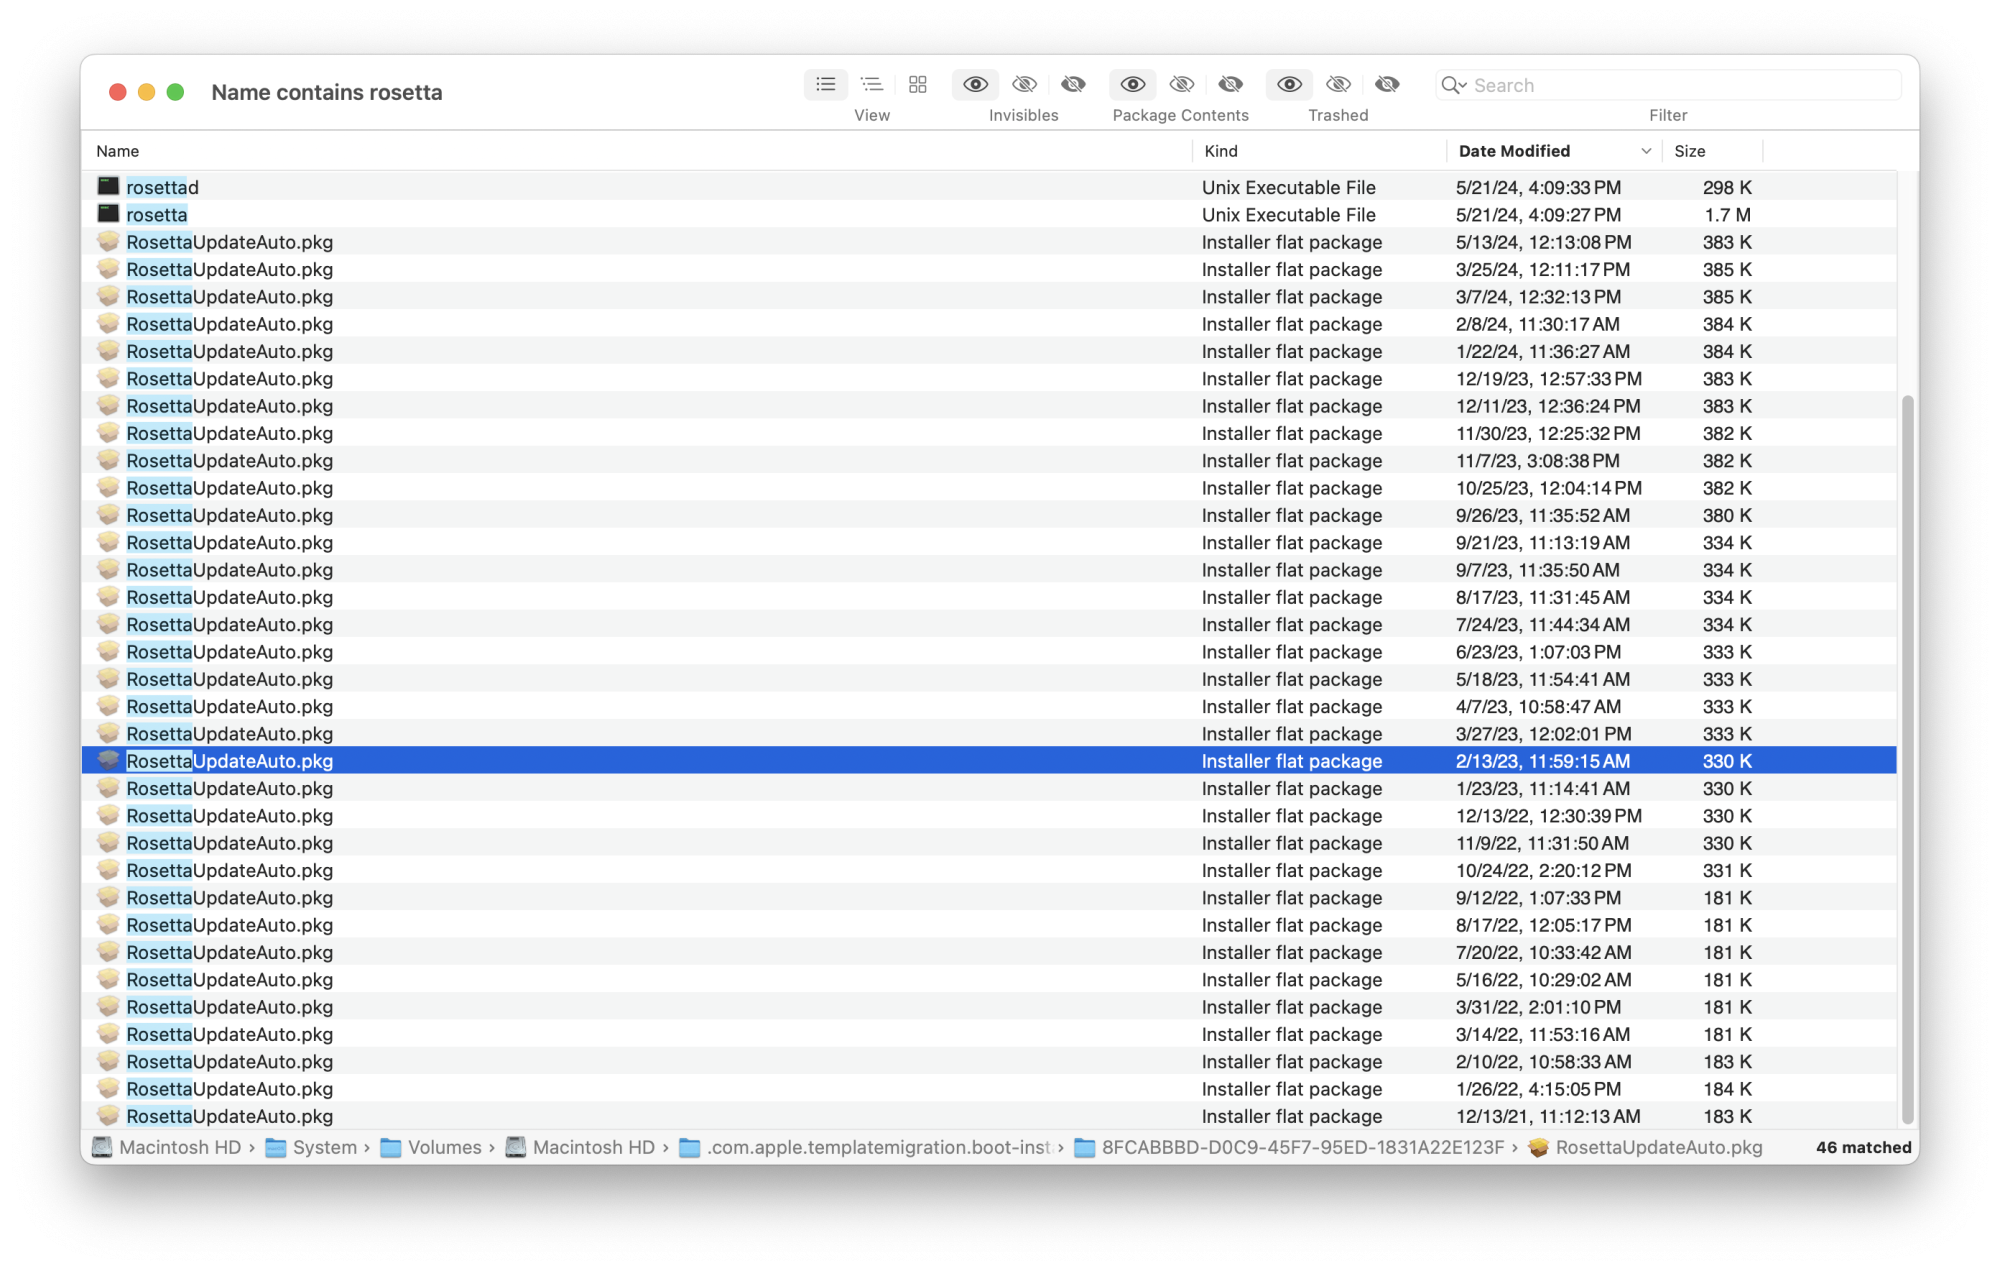Click Invisibles middle dimmed eye option

(1024, 85)
